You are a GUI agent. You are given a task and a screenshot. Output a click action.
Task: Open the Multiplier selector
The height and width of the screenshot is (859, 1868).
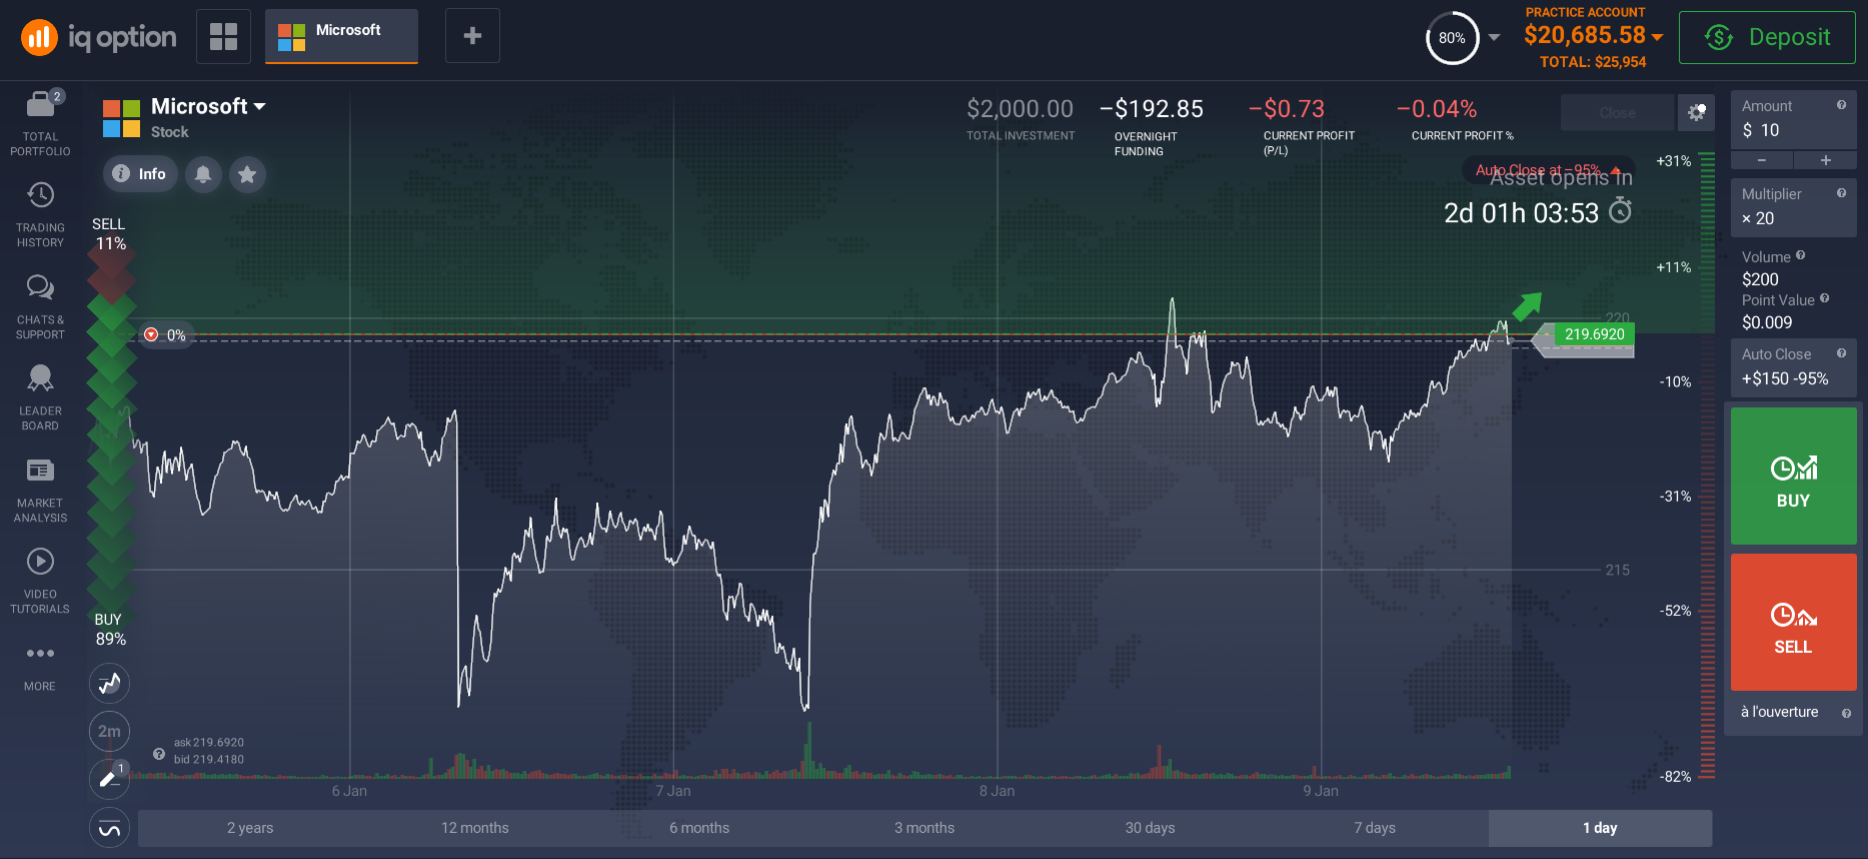(1794, 207)
